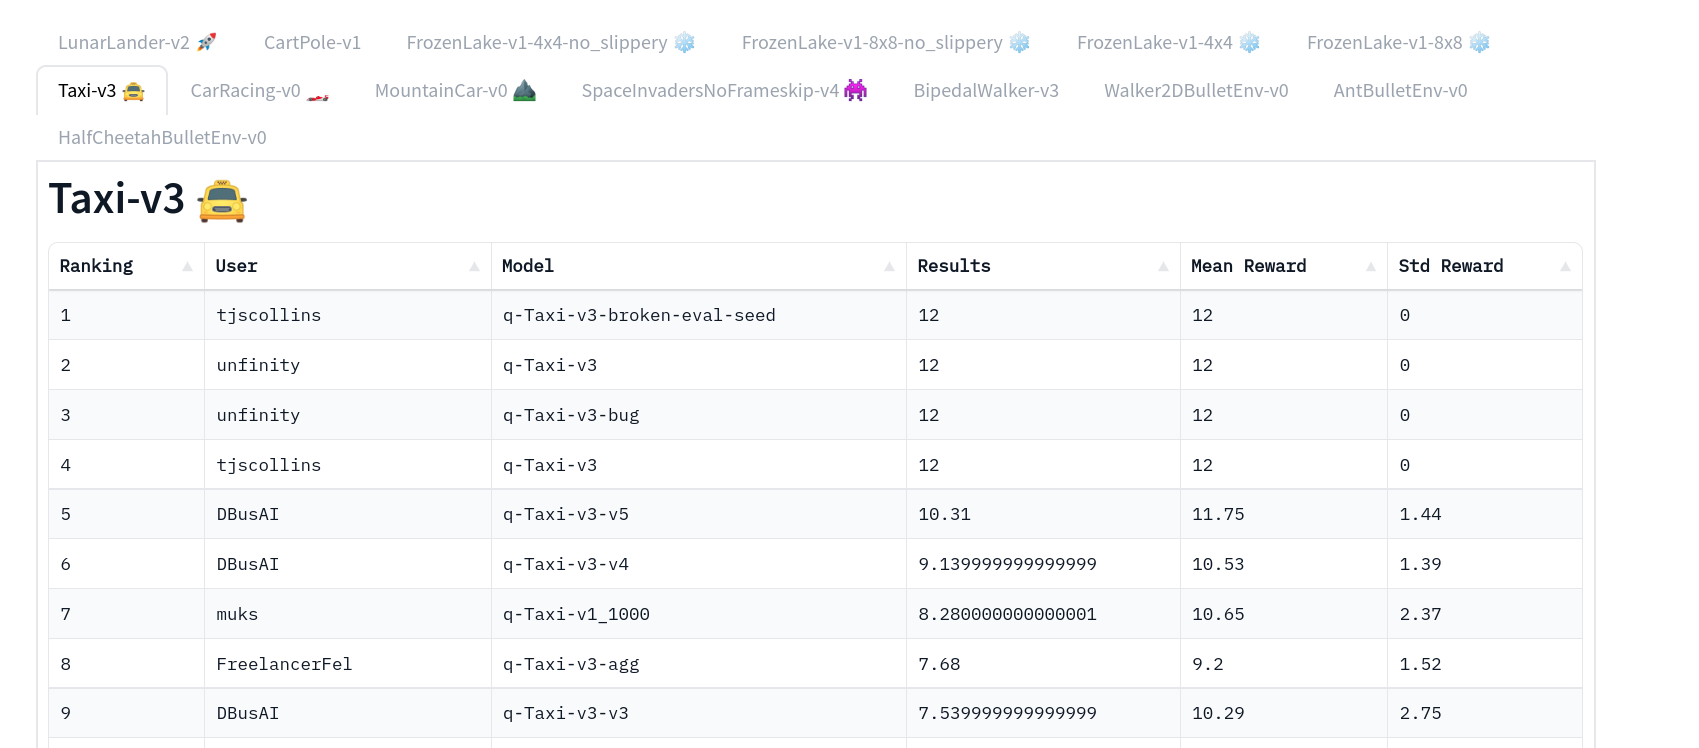1699x748 pixels.
Task: Click the rocket icon on LunarLander-v2 tab
Action: click(x=207, y=42)
